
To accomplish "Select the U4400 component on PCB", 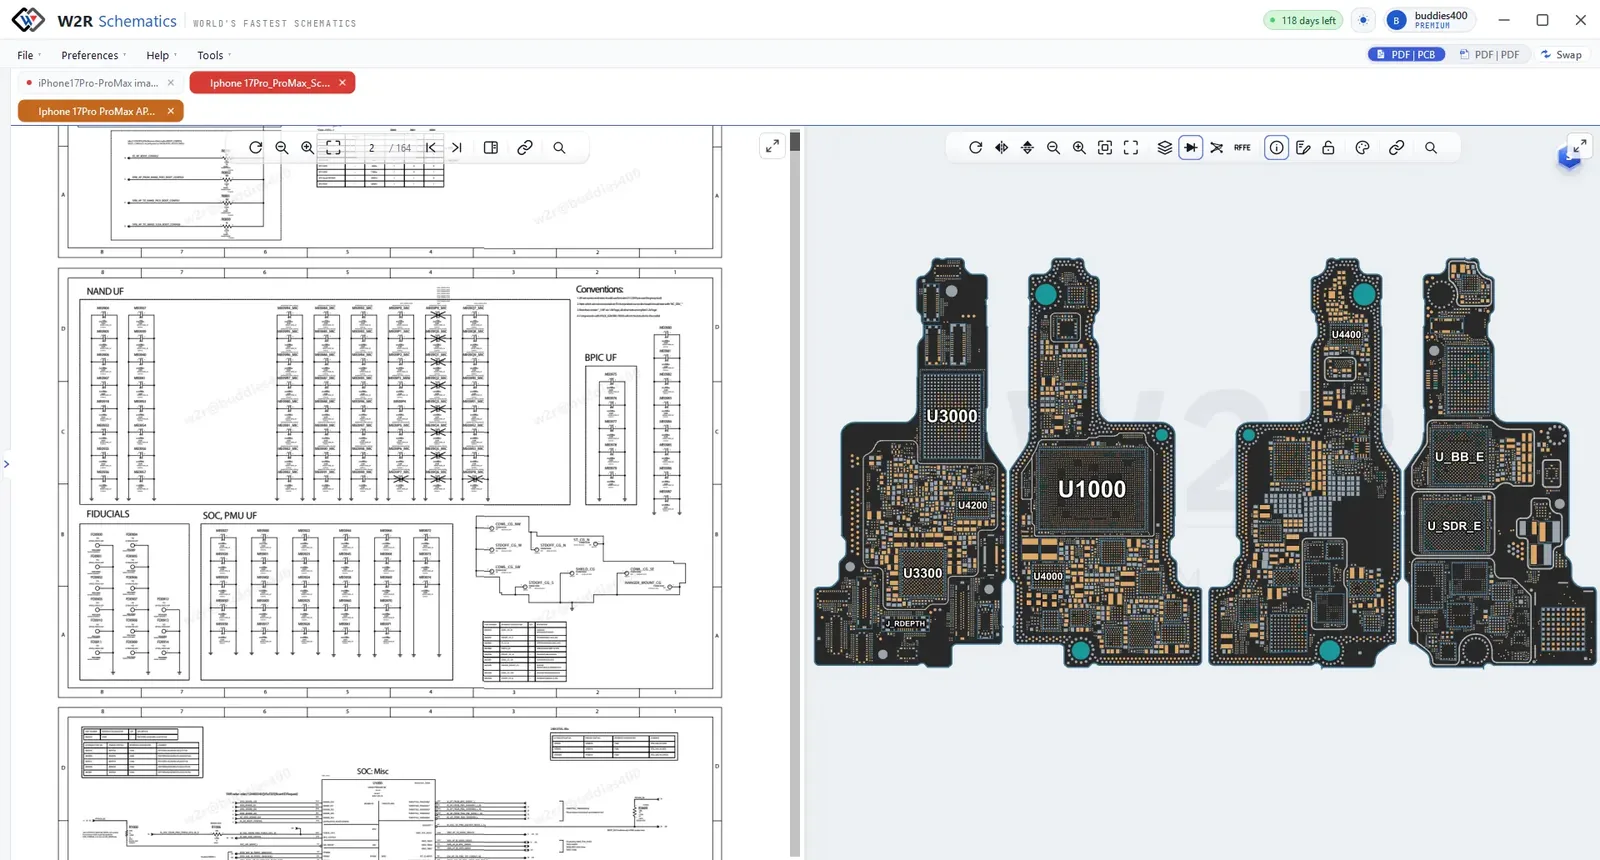I will [x=1346, y=335].
